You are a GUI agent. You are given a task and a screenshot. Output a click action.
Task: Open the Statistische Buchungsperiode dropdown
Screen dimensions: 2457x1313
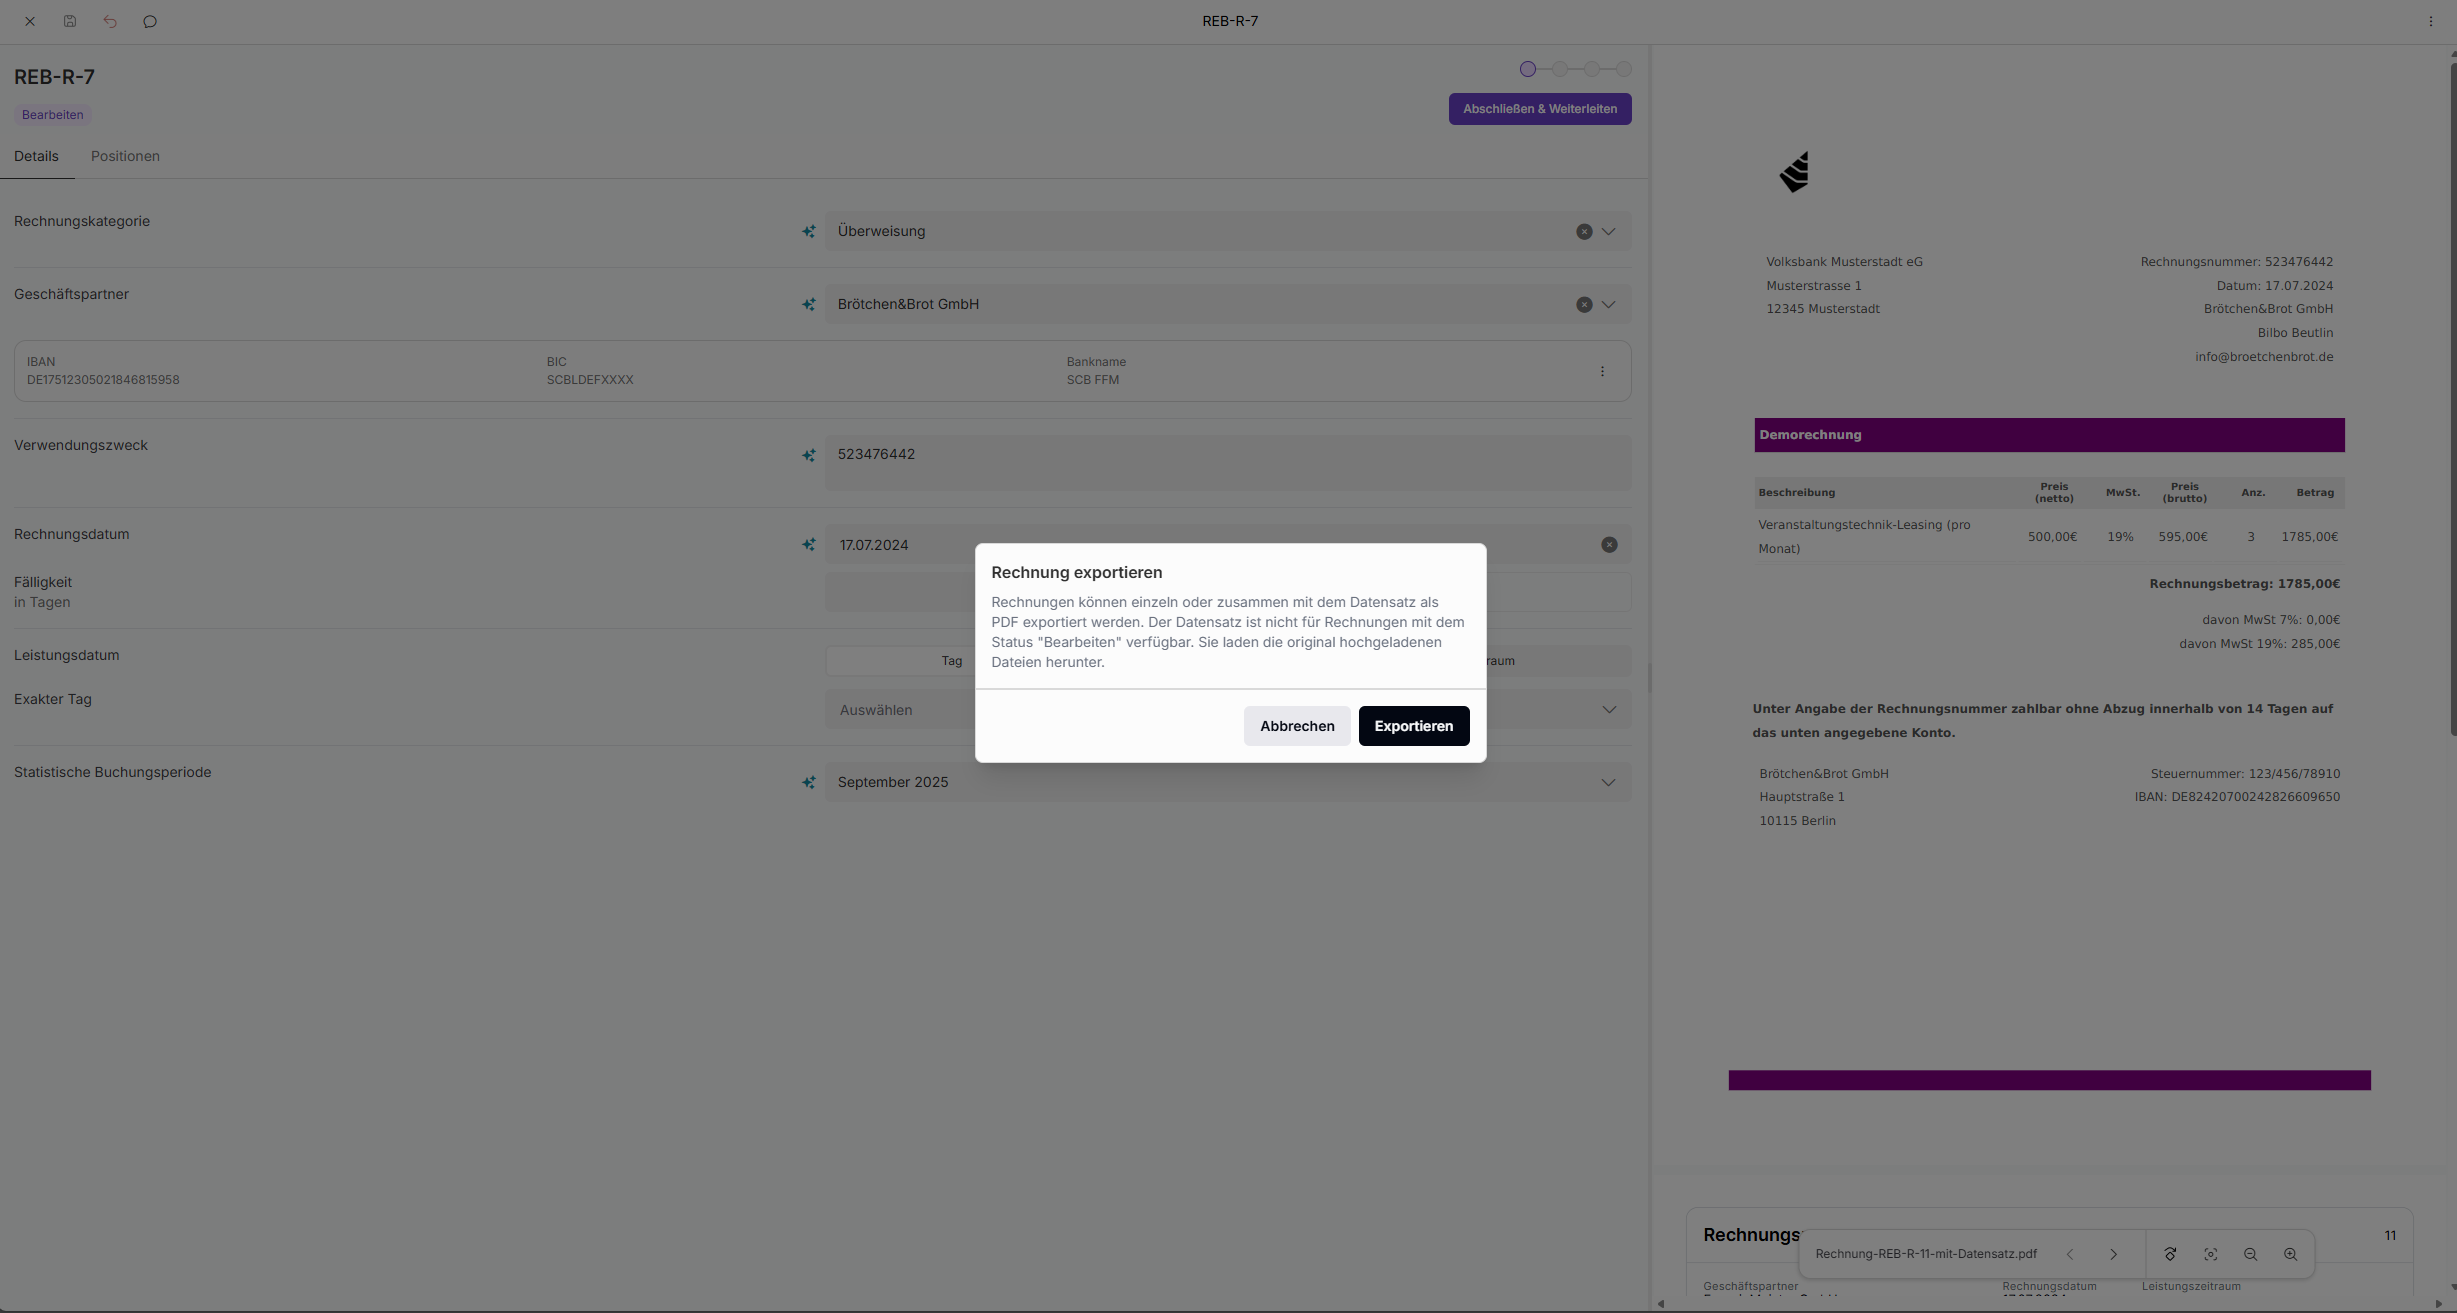[x=1608, y=783]
